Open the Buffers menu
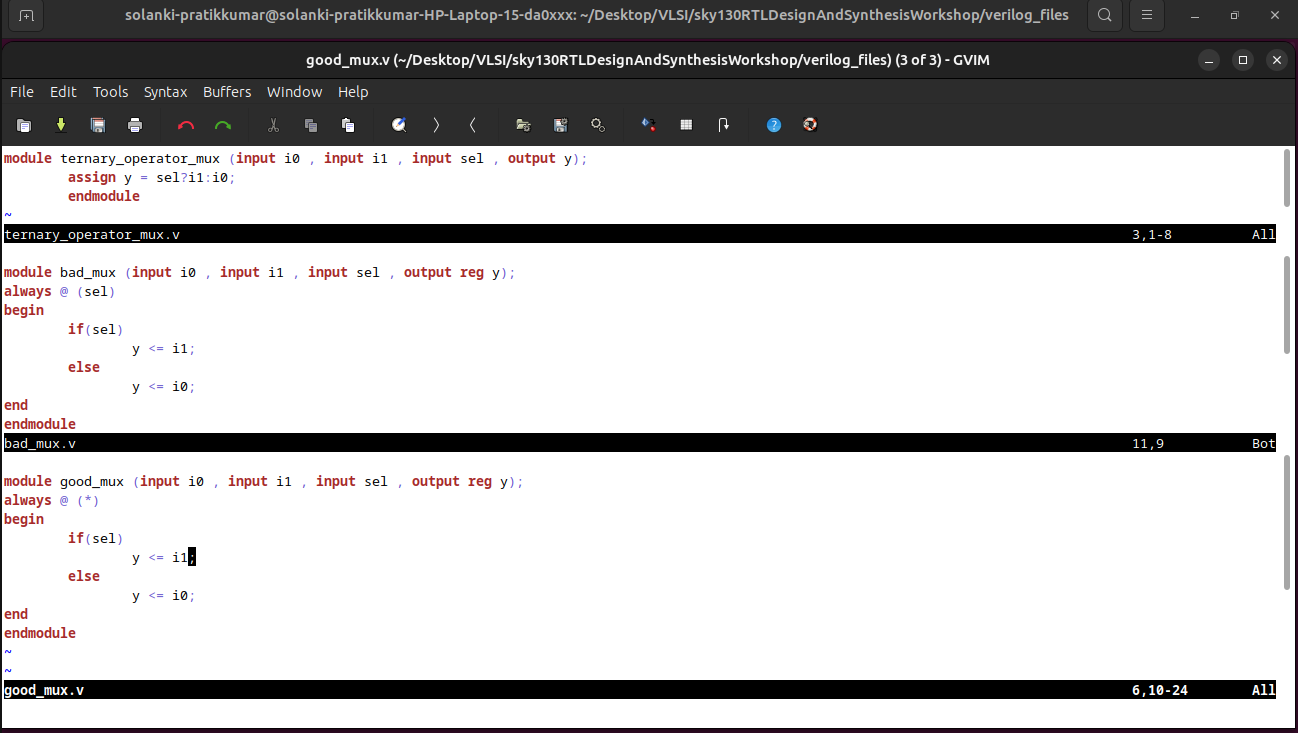This screenshot has width=1298, height=733. pos(227,91)
